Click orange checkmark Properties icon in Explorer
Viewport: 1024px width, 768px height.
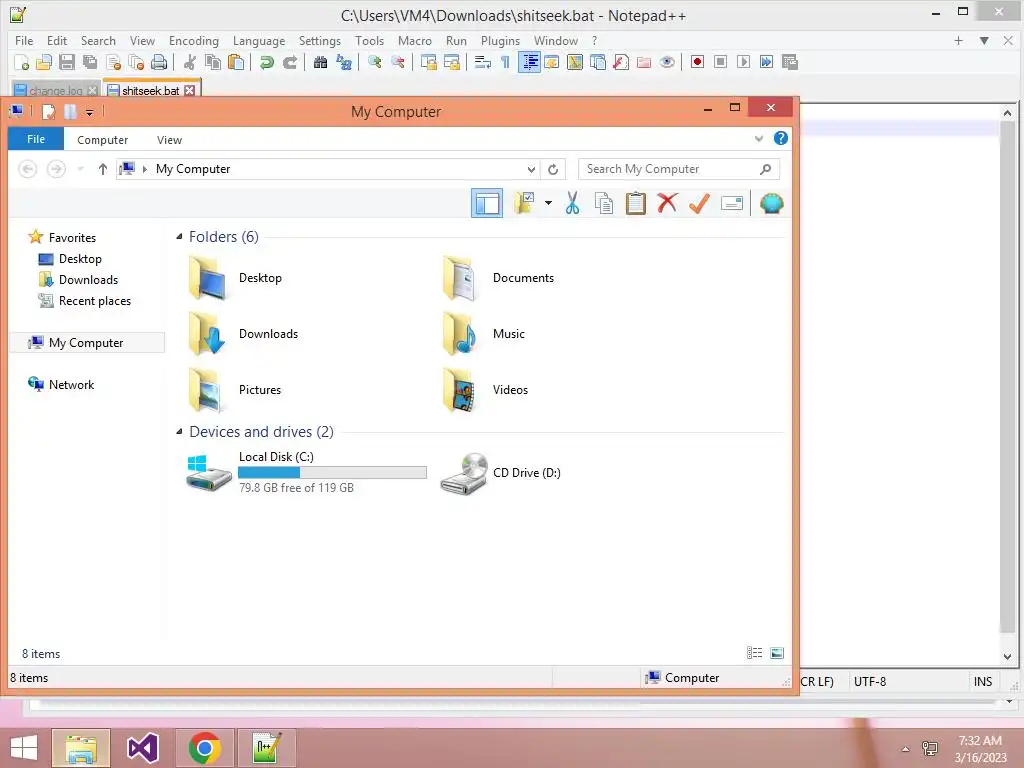[x=699, y=203]
